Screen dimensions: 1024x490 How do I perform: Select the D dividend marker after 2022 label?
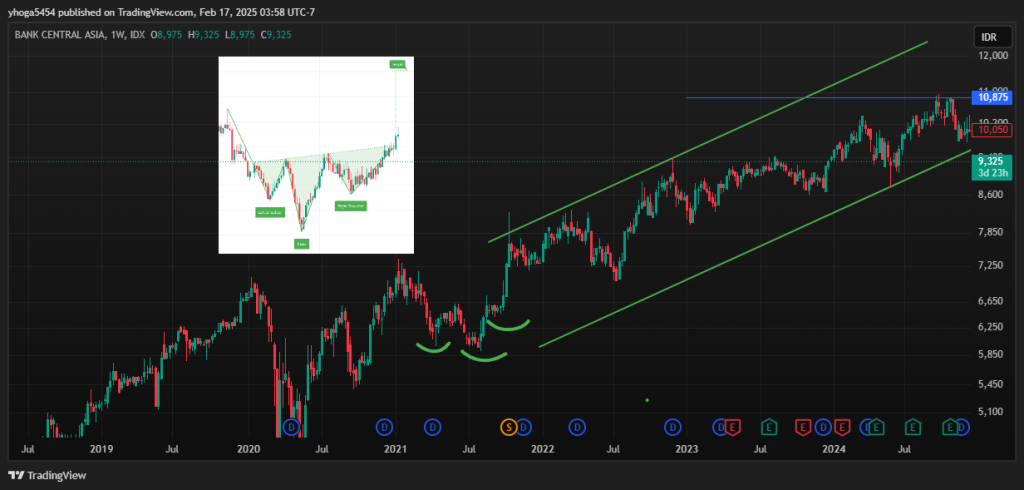point(577,427)
